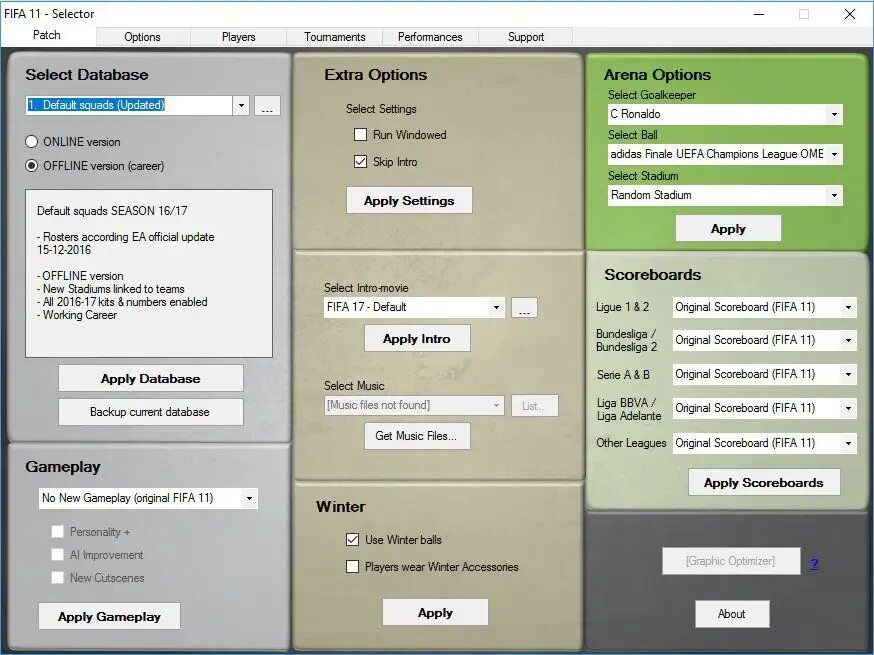Toggle the Personality + checkbox
The image size is (874, 655).
tap(57, 532)
